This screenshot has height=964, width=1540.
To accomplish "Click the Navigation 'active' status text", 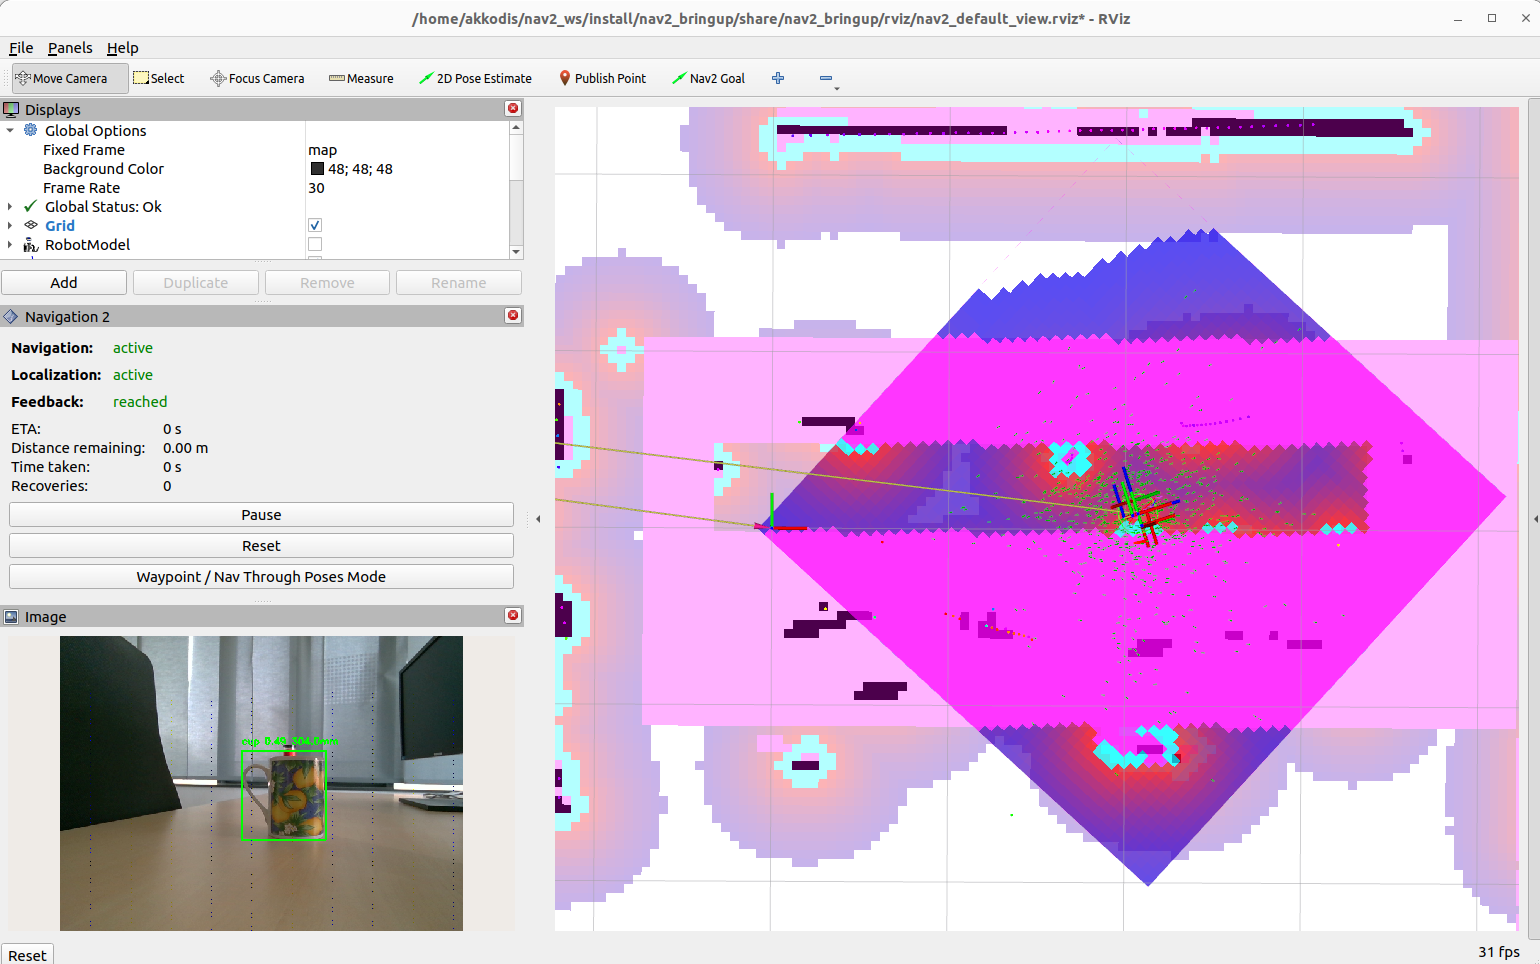I will click(x=133, y=347).
